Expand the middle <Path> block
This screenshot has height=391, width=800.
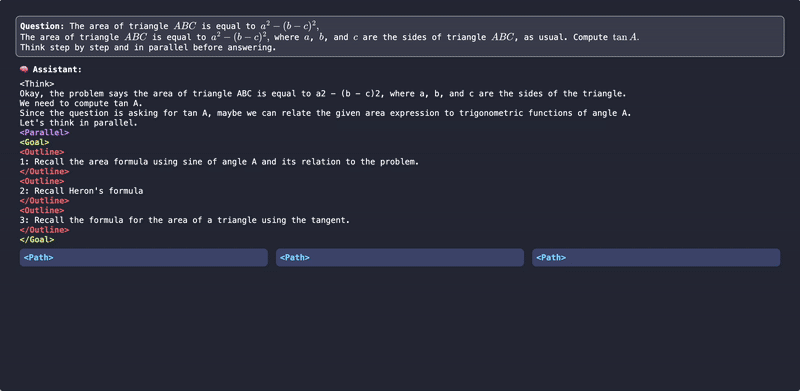point(399,257)
